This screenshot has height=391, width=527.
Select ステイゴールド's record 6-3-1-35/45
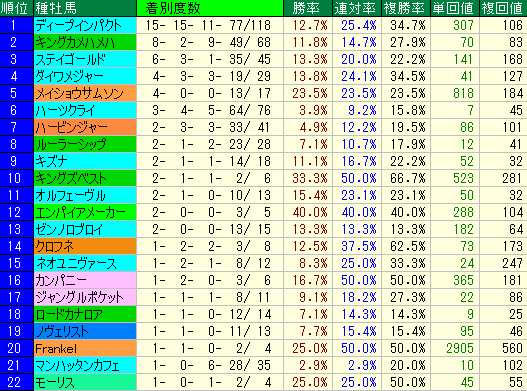click(210, 59)
